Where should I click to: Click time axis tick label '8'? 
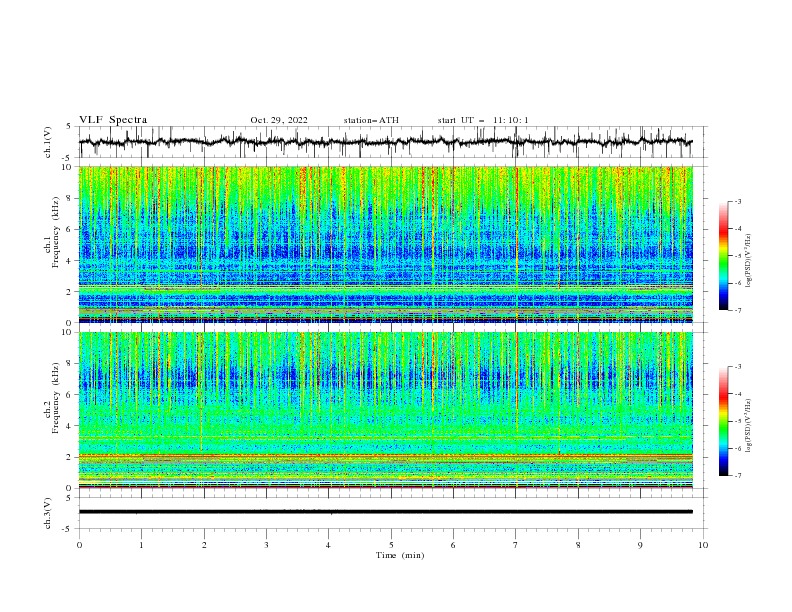[578, 545]
